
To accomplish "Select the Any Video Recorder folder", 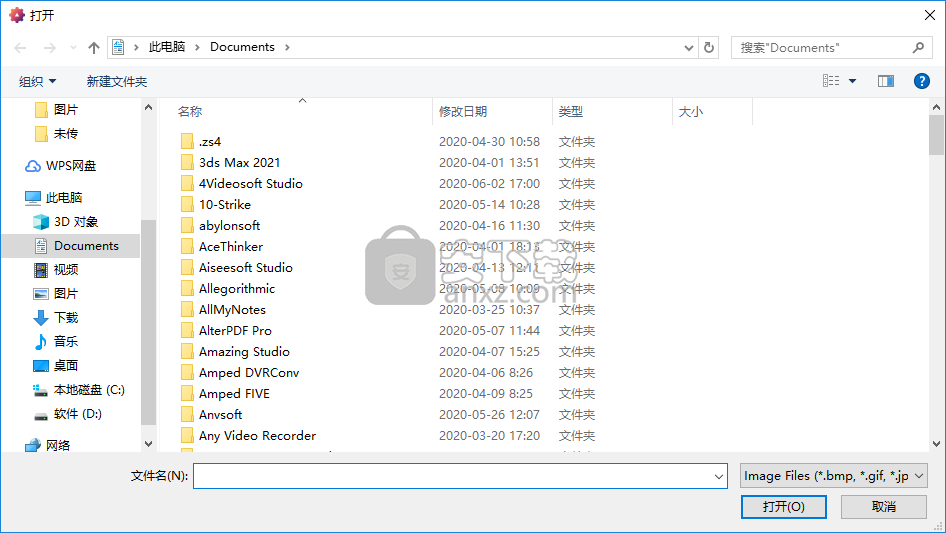I will click(x=248, y=436).
